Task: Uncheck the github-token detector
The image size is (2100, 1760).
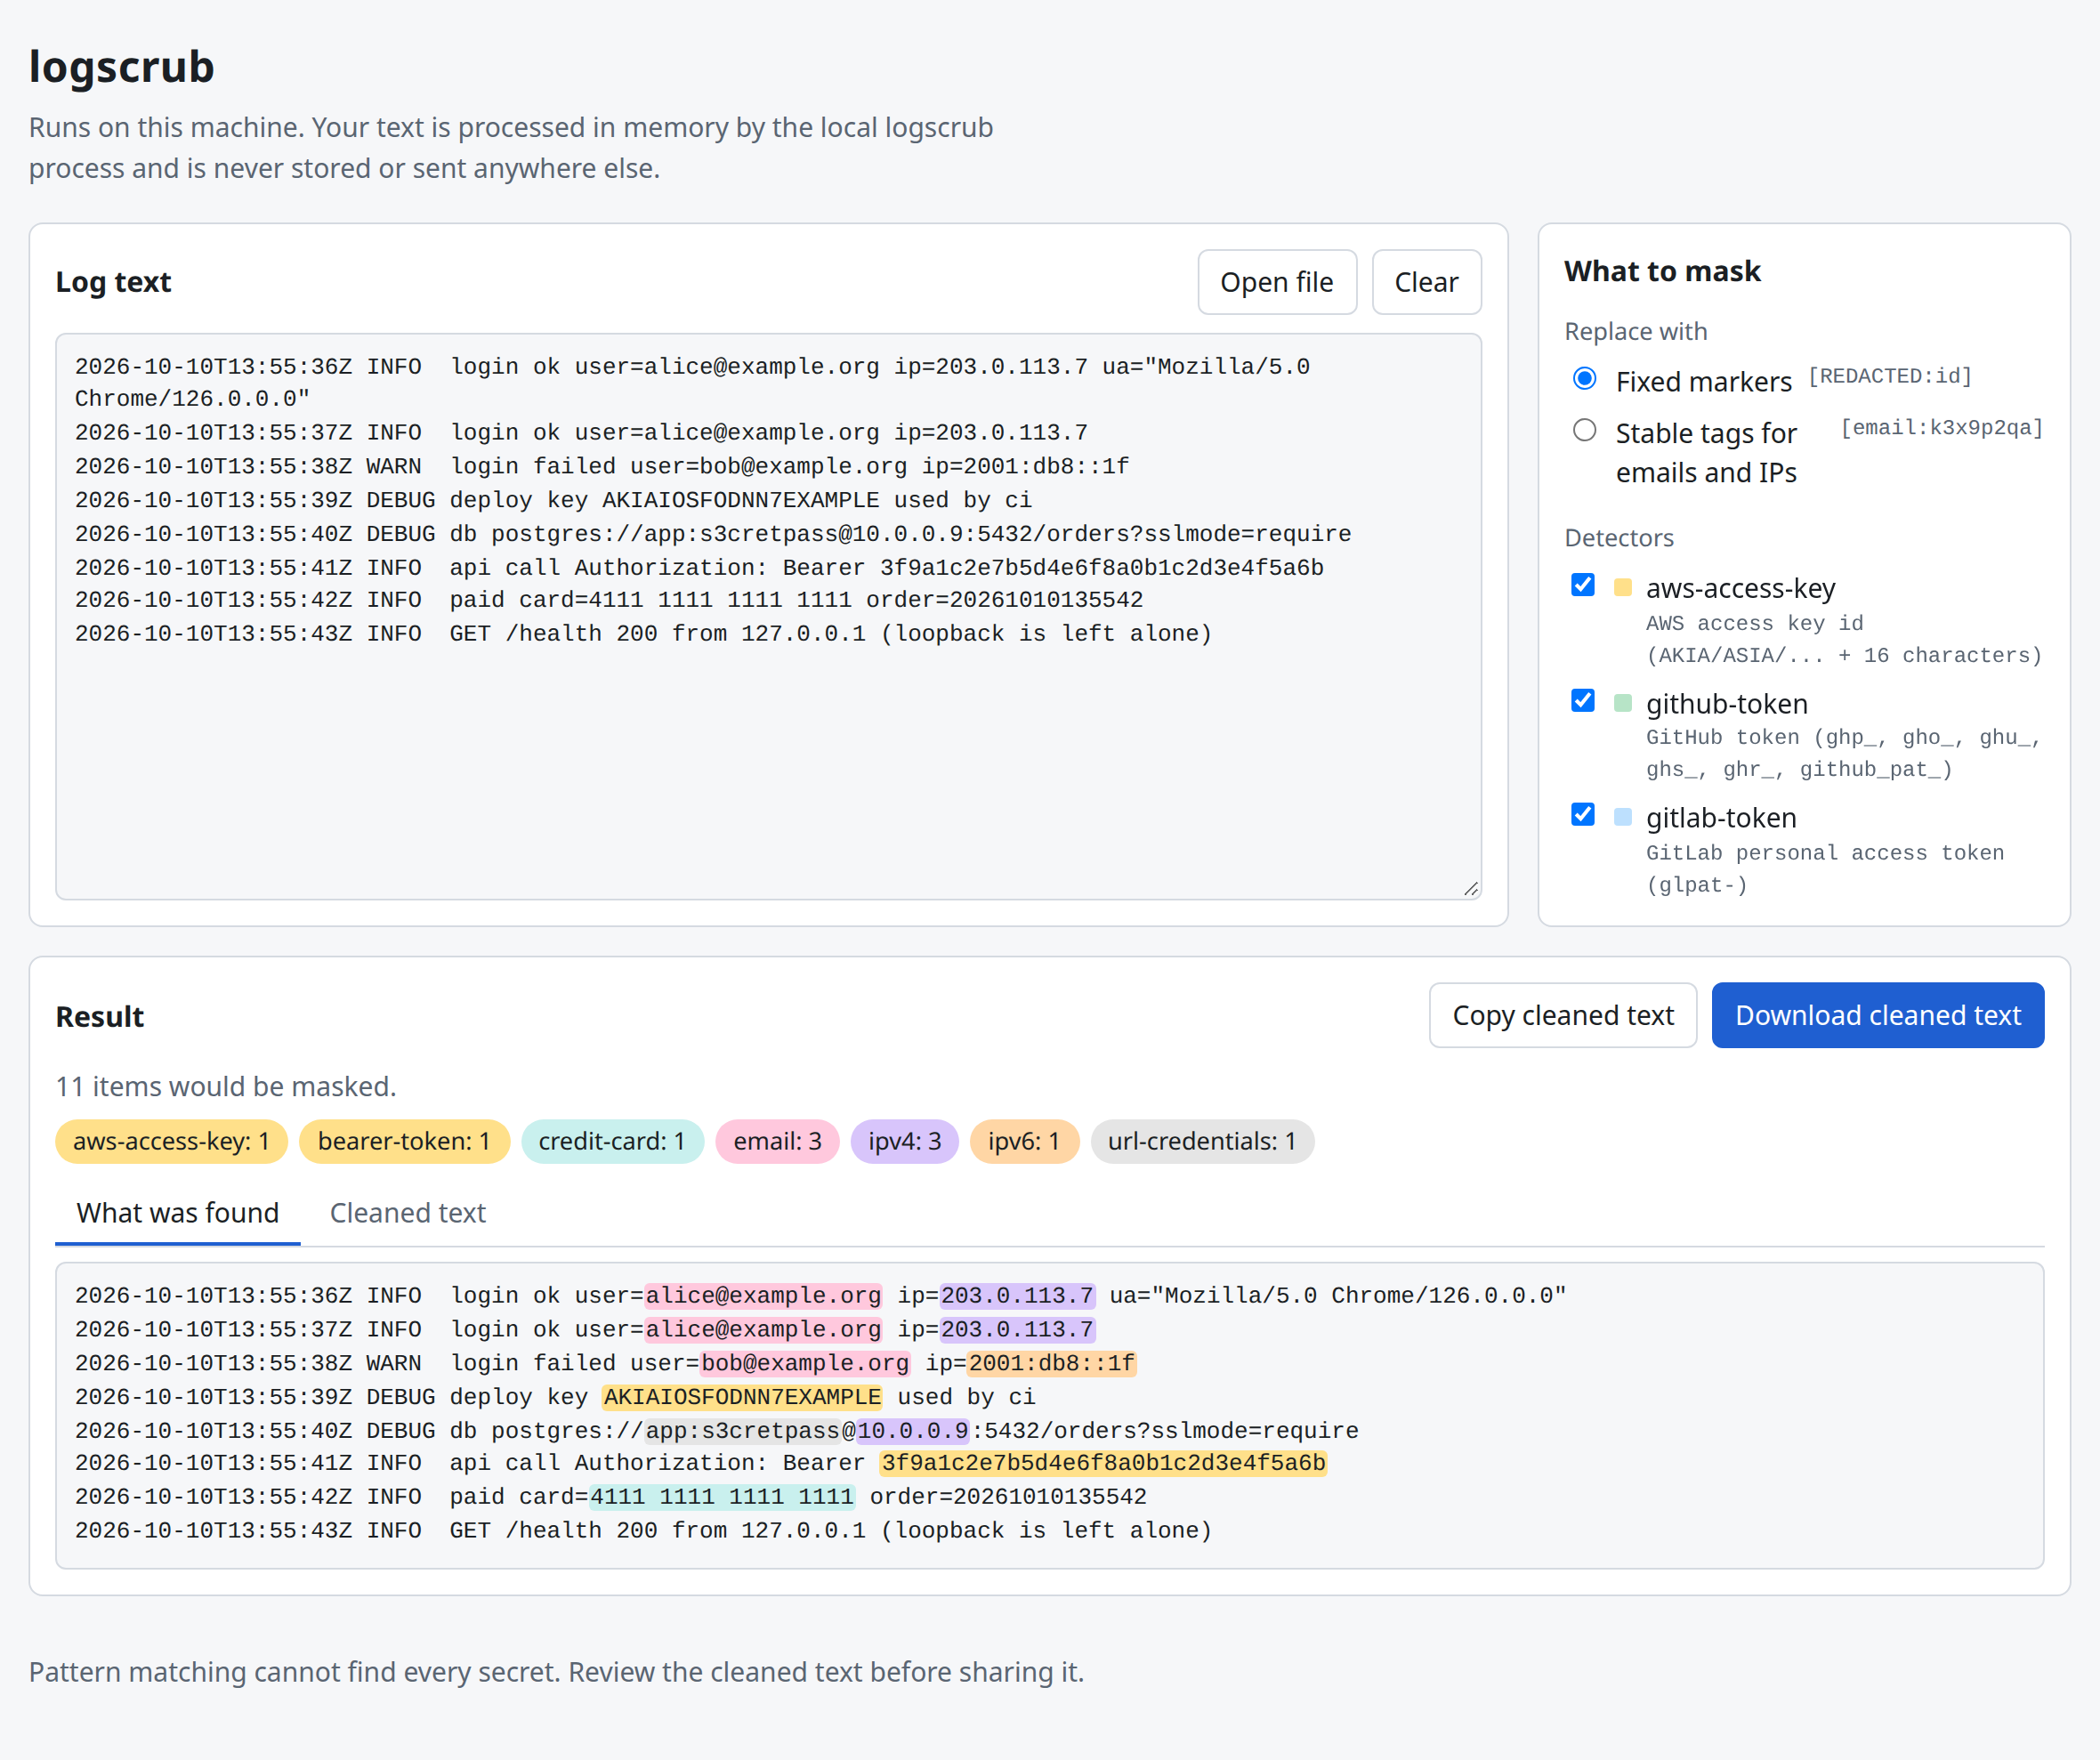Action: click(x=1582, y=701)
